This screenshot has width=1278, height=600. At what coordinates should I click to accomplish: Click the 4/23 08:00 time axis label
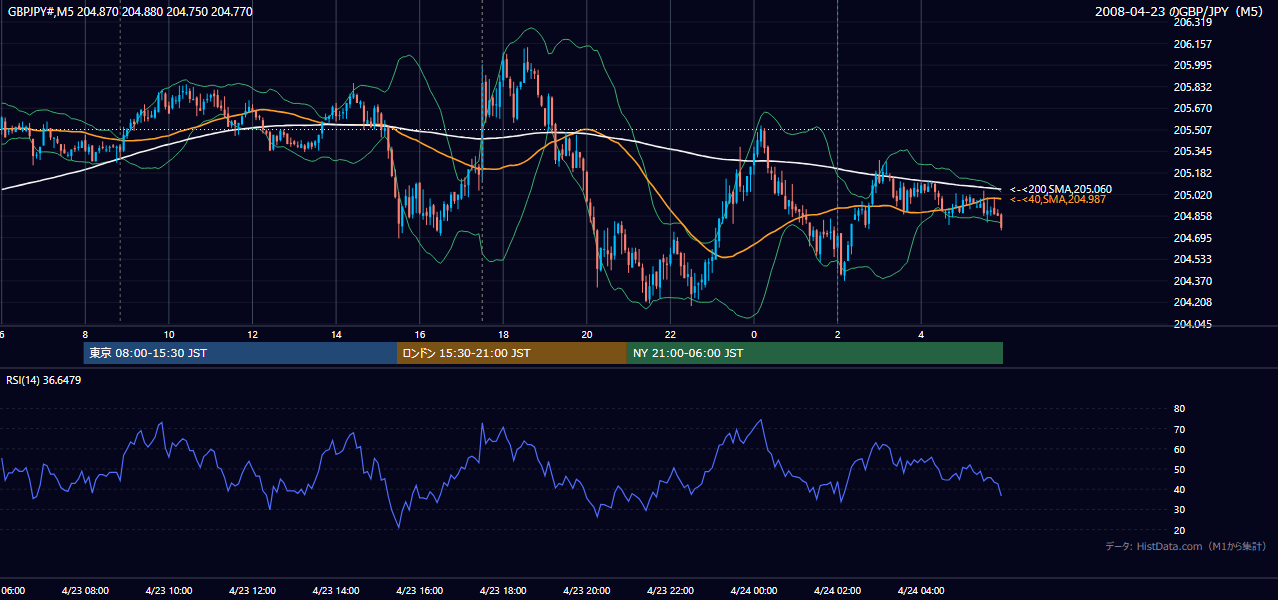tap(85, 590)
